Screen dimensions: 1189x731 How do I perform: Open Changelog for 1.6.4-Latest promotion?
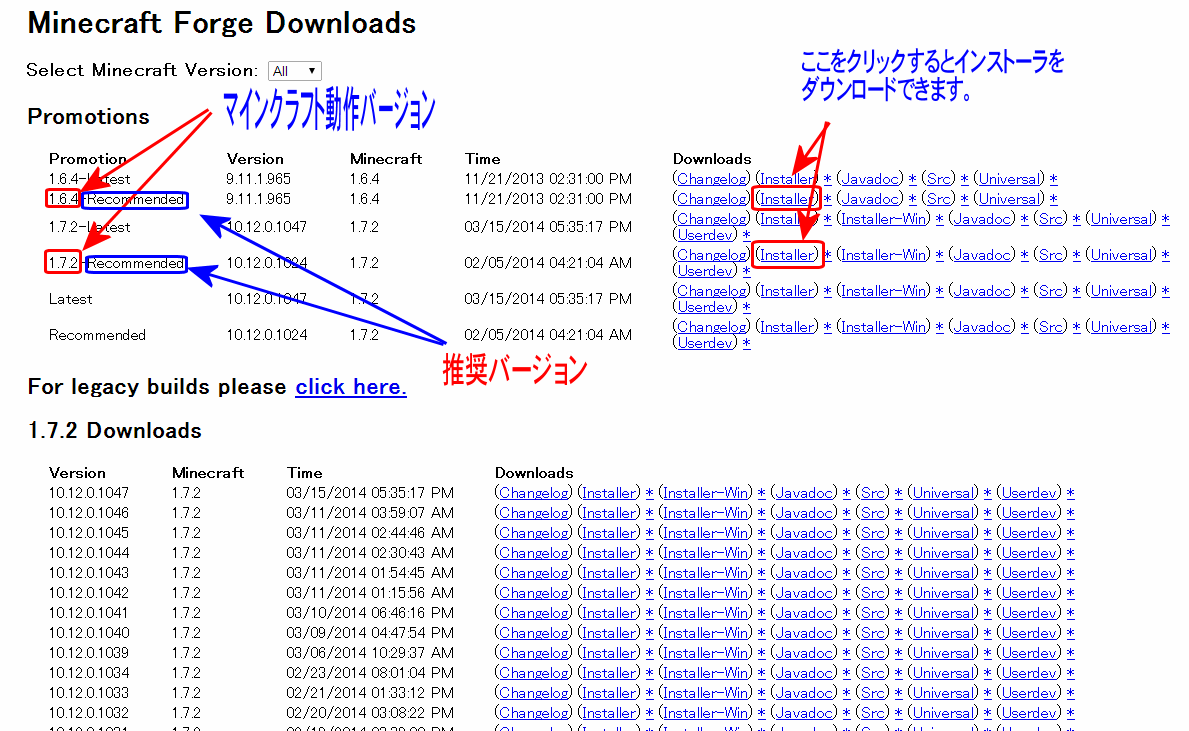[711, 179]
